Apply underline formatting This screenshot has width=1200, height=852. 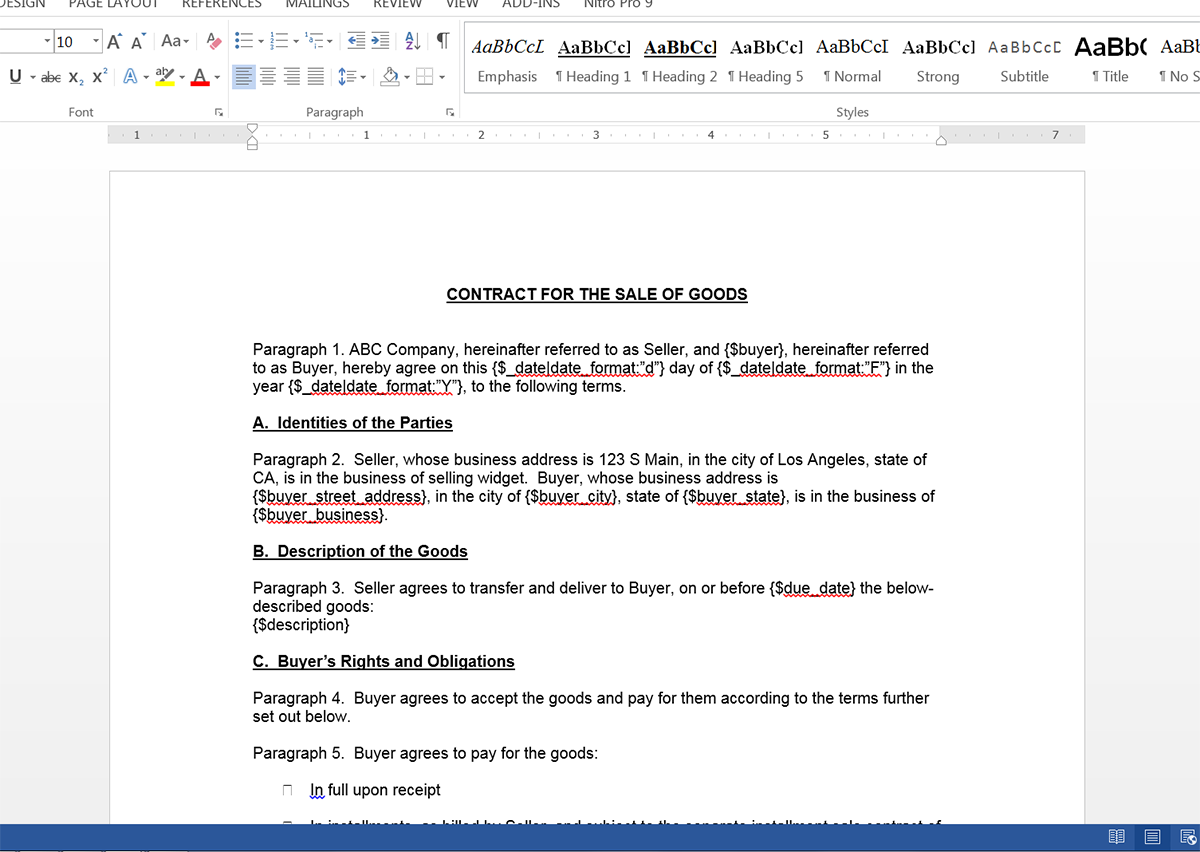point(16,76)
